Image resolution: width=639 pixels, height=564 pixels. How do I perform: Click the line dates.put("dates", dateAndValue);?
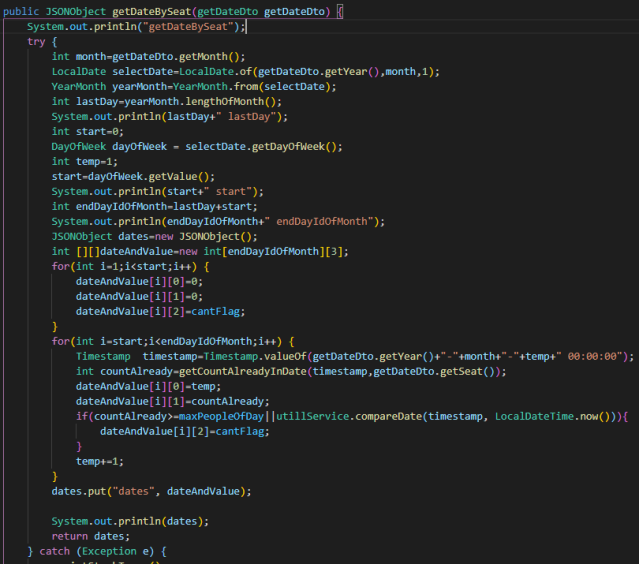pos(151,491)
